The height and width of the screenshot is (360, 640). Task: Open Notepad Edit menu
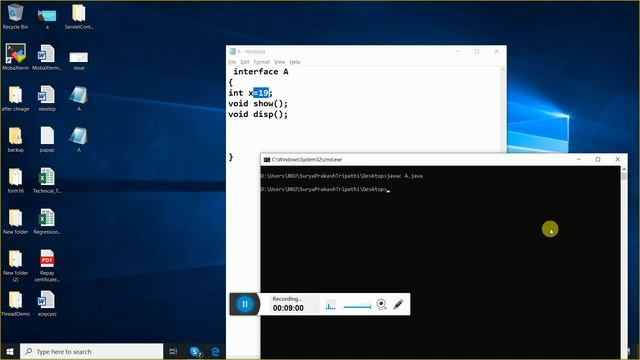[x=244, y=62]
